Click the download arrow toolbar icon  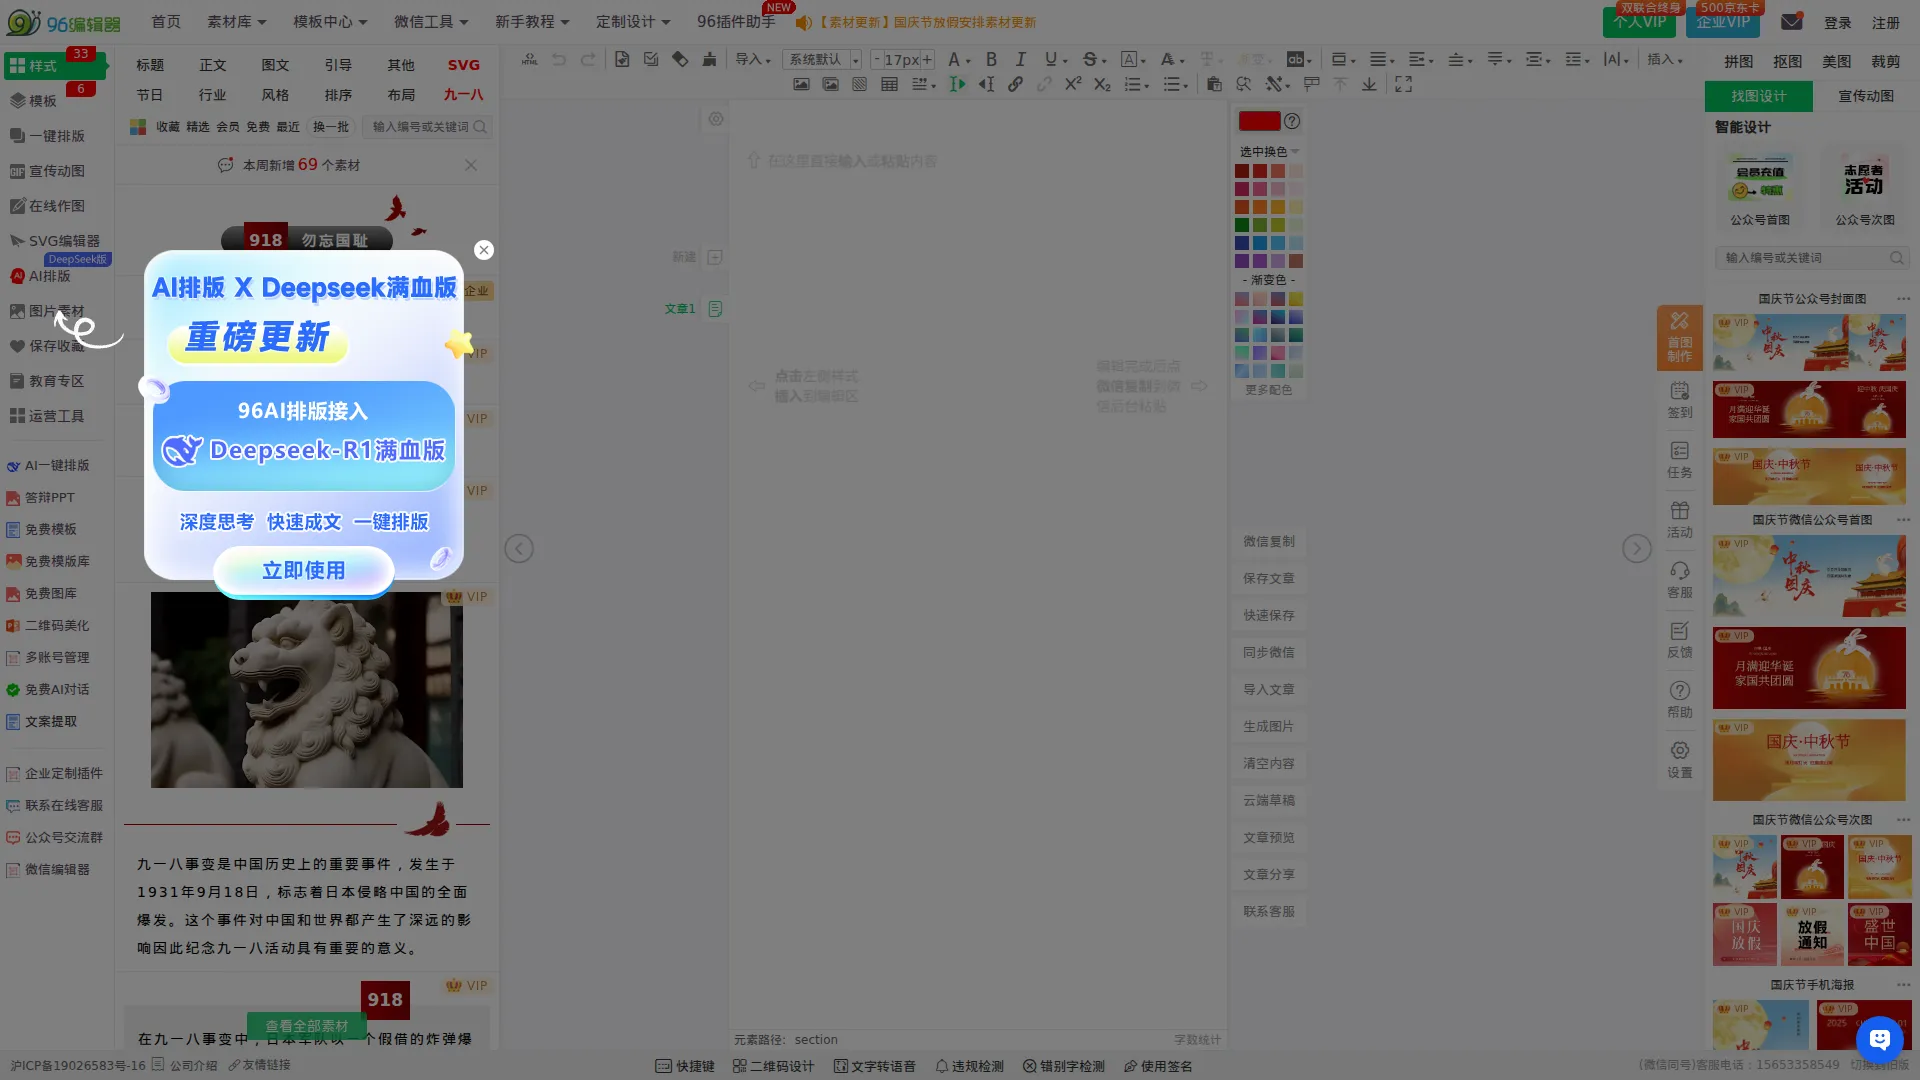click(x=1369, y=85)
